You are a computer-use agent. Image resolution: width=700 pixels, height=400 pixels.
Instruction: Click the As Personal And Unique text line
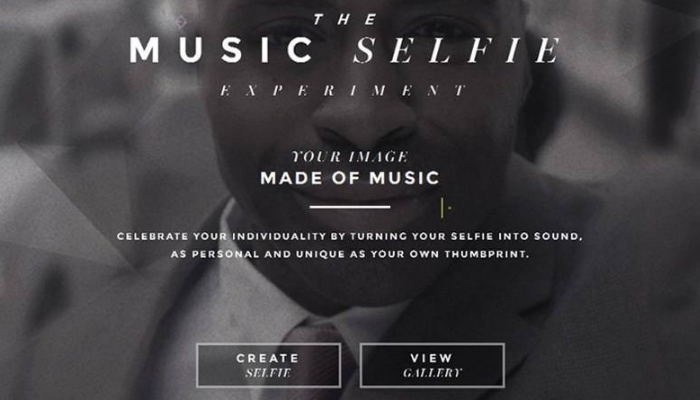click(350, 254)
